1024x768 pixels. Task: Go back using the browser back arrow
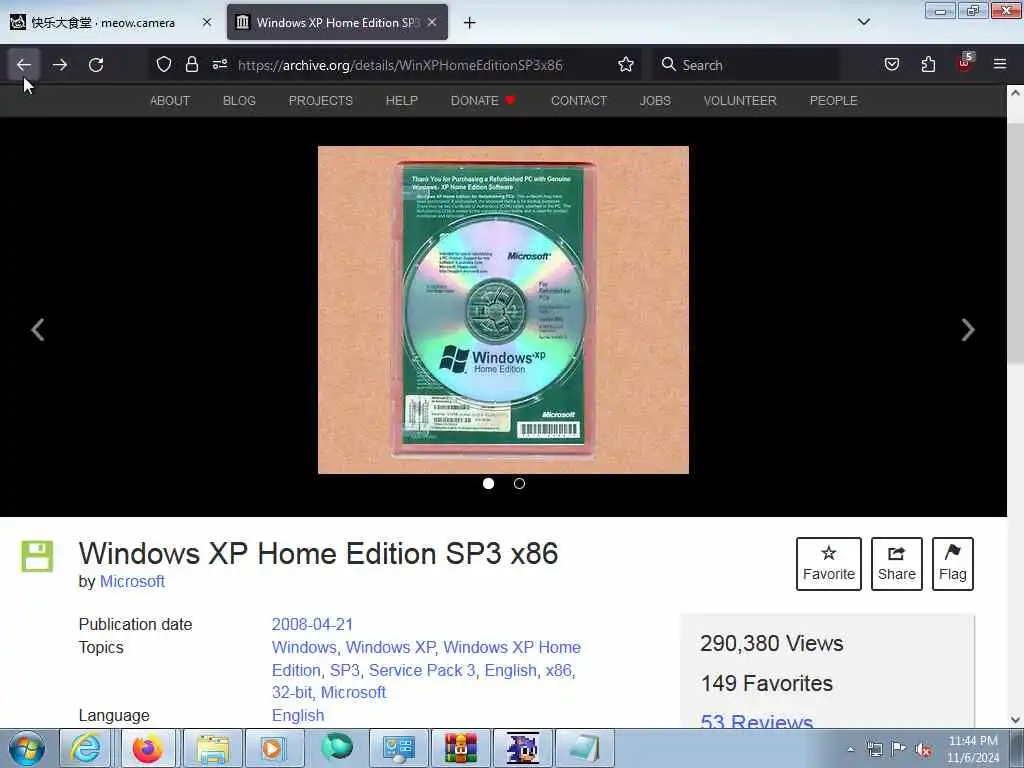24,65
